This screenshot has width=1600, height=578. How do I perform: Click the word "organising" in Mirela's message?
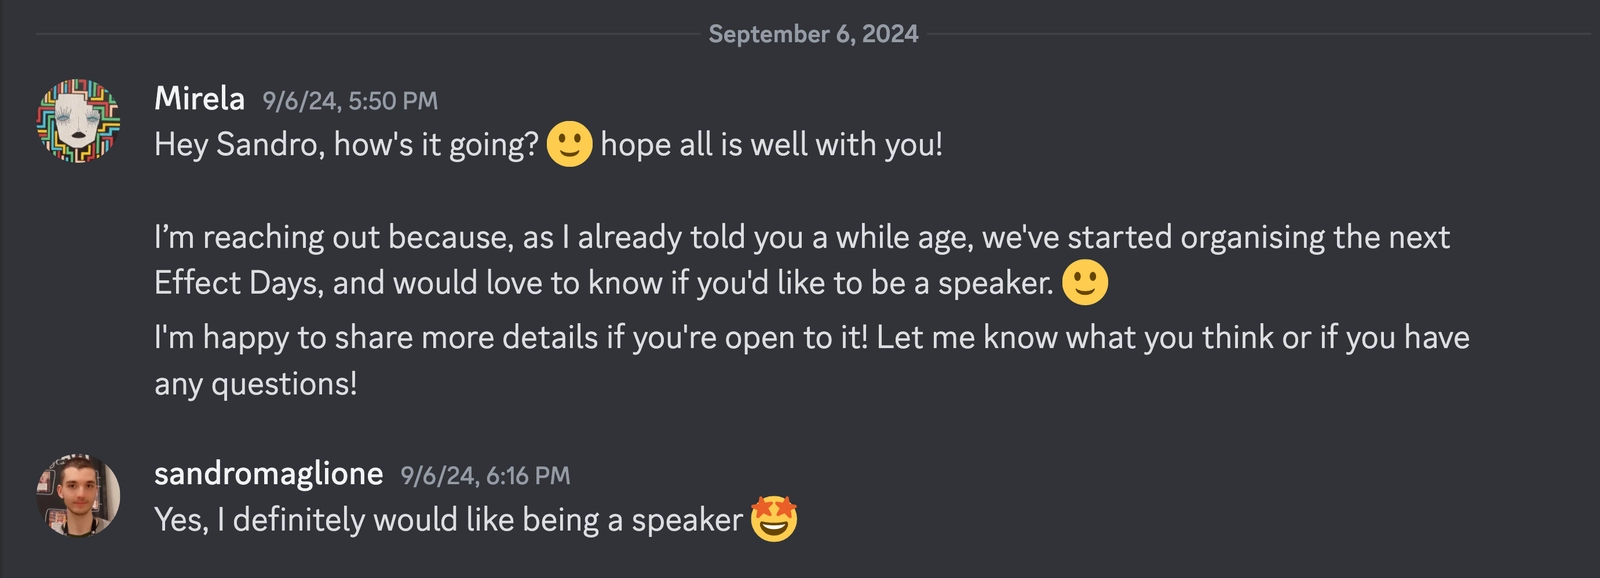click(1252, 238)
